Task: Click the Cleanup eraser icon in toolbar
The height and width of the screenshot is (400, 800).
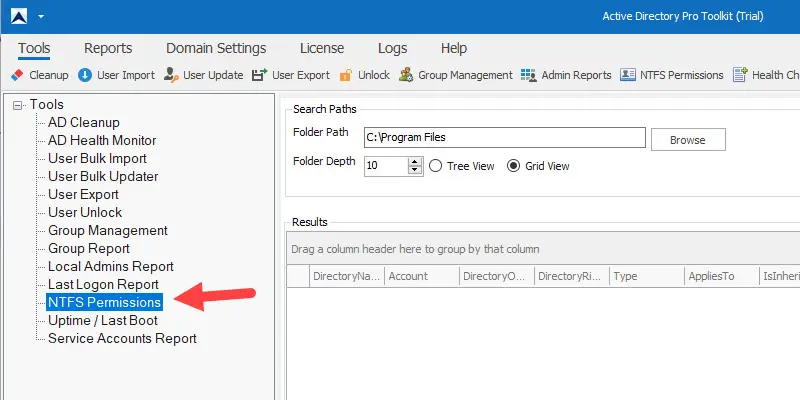Action: (x=17, y=75)
